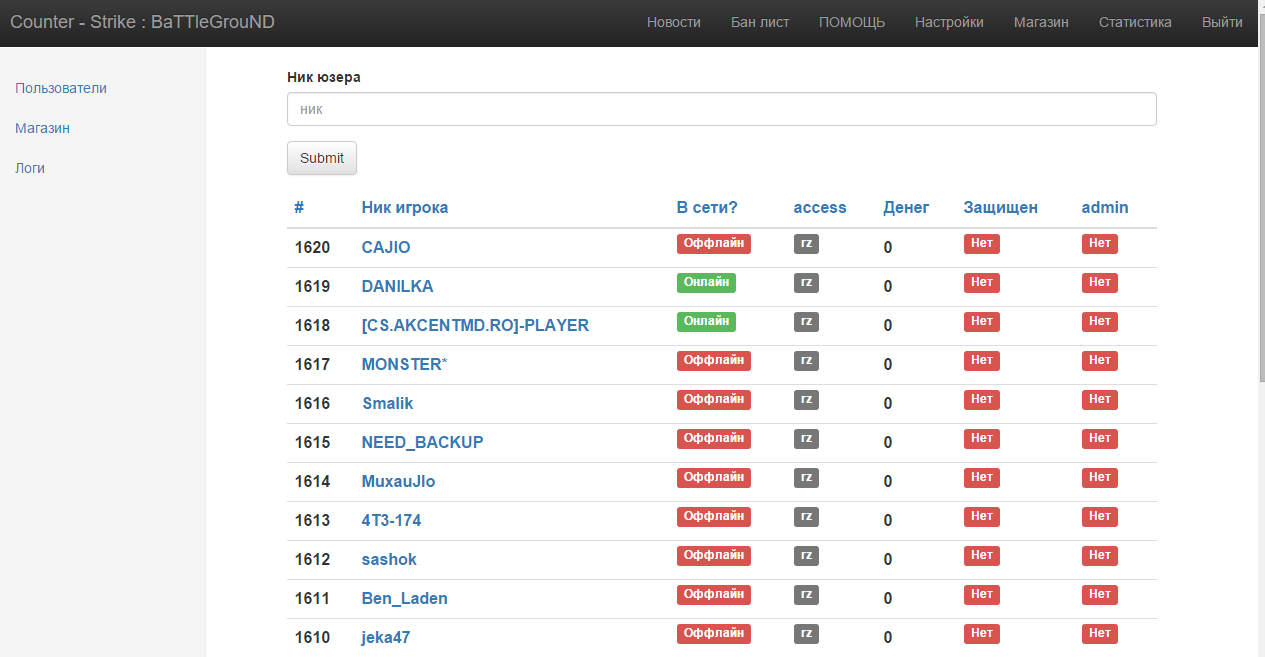This screenshot has height=657, width=1265.
Task: Sort by the # column header
Action: click(299, 208)
